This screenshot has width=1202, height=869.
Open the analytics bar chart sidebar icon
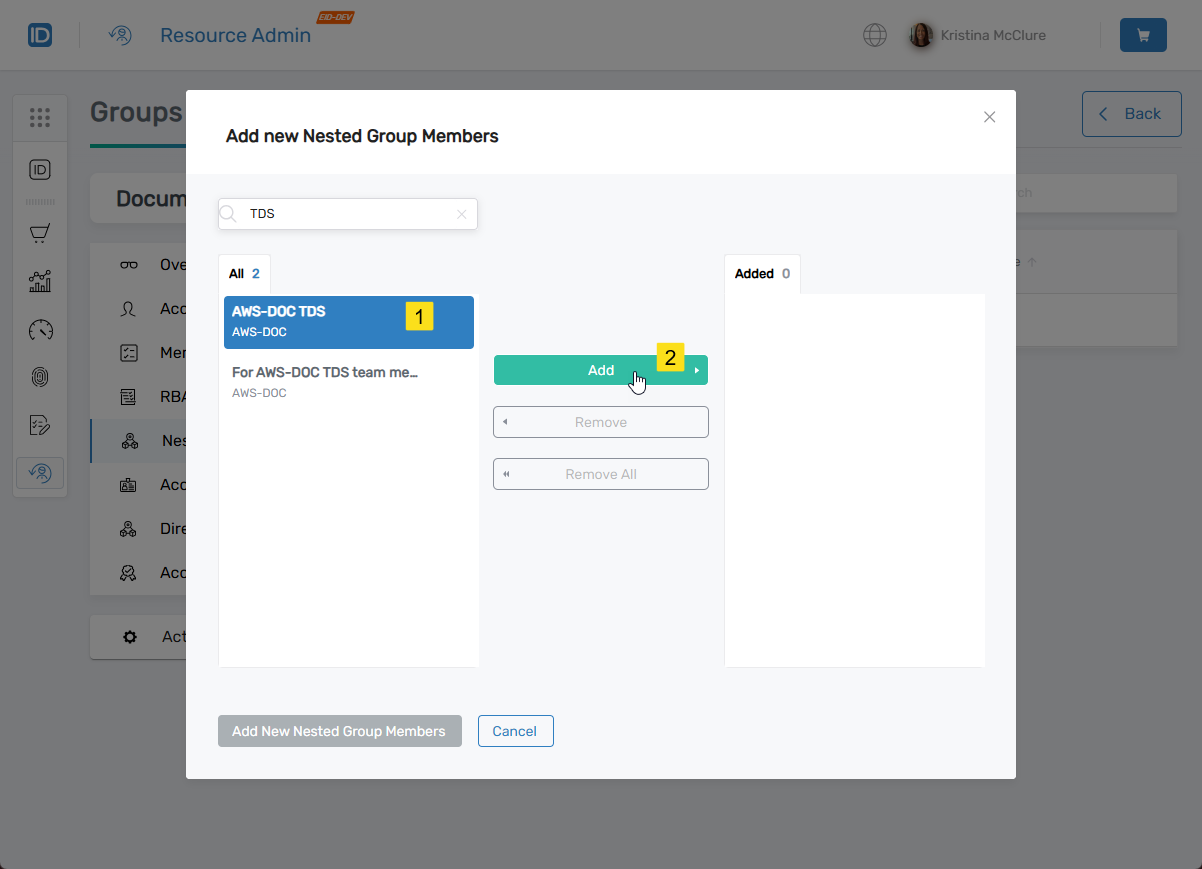tap(40, 281)
